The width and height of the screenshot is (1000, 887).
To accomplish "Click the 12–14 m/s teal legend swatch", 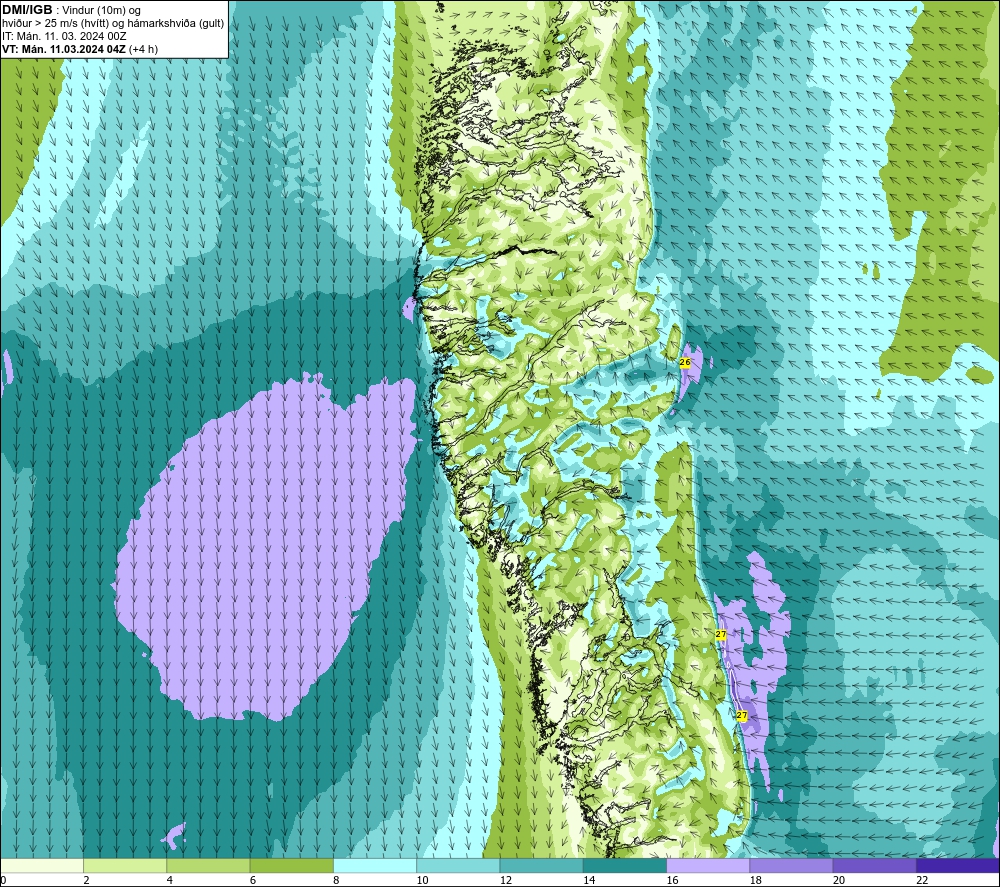I will [x=541, y=865].
